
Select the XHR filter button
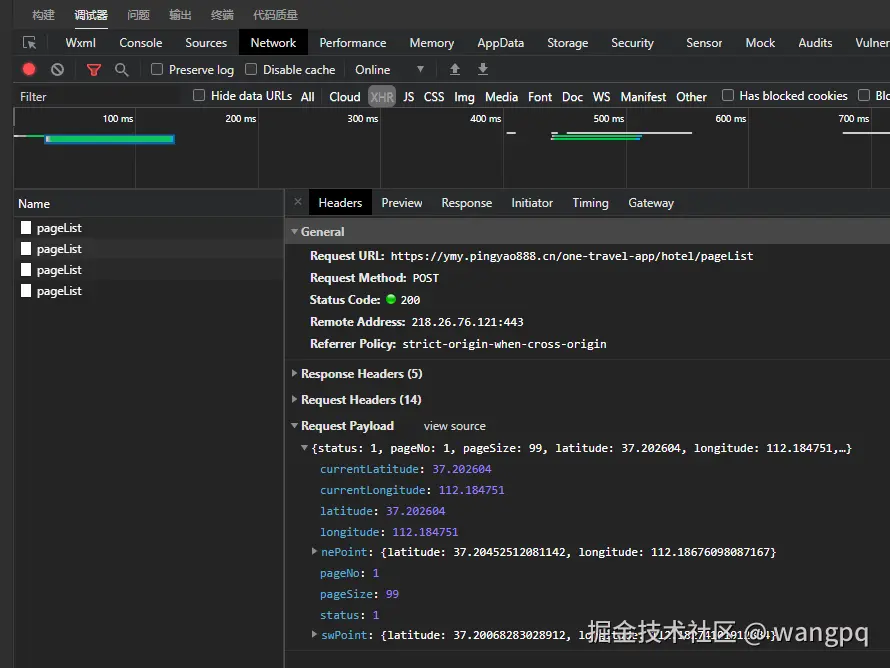click(x=382, y=97)
